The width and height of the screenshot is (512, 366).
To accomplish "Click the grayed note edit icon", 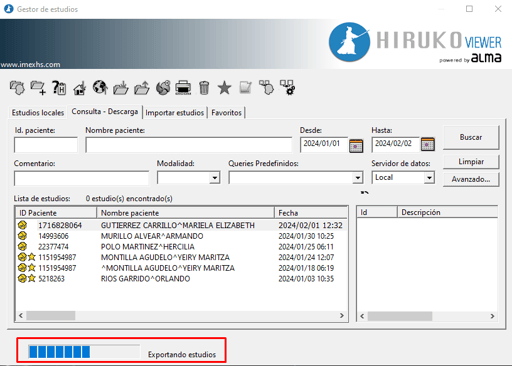I will click(246, 88).
